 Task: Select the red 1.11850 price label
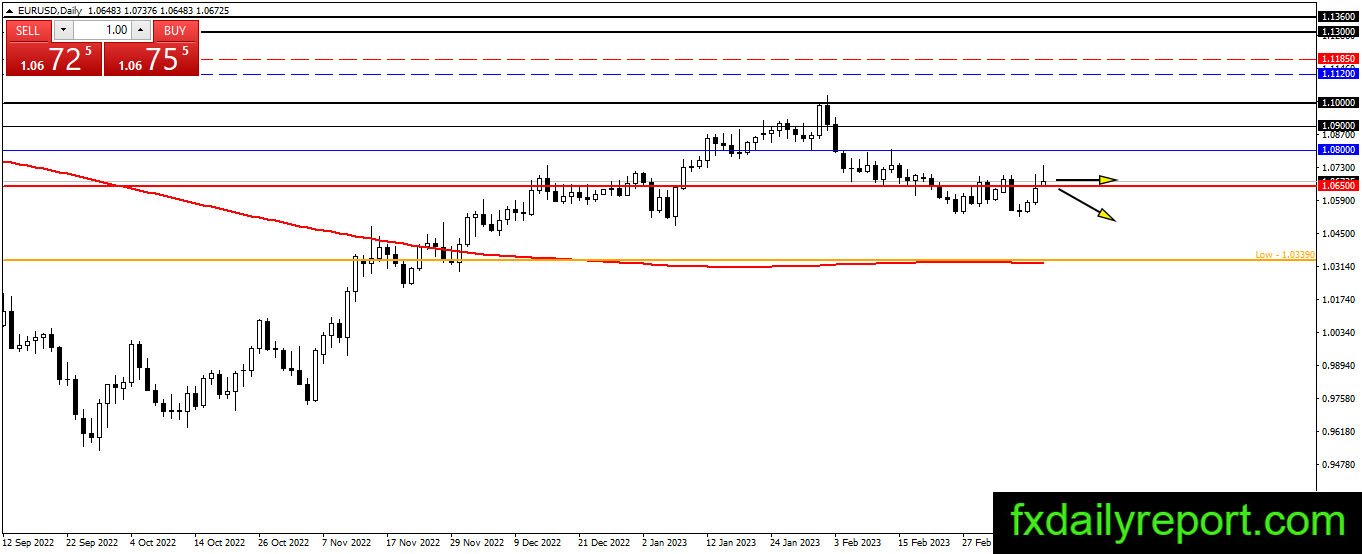click(x=1338, y=59)
